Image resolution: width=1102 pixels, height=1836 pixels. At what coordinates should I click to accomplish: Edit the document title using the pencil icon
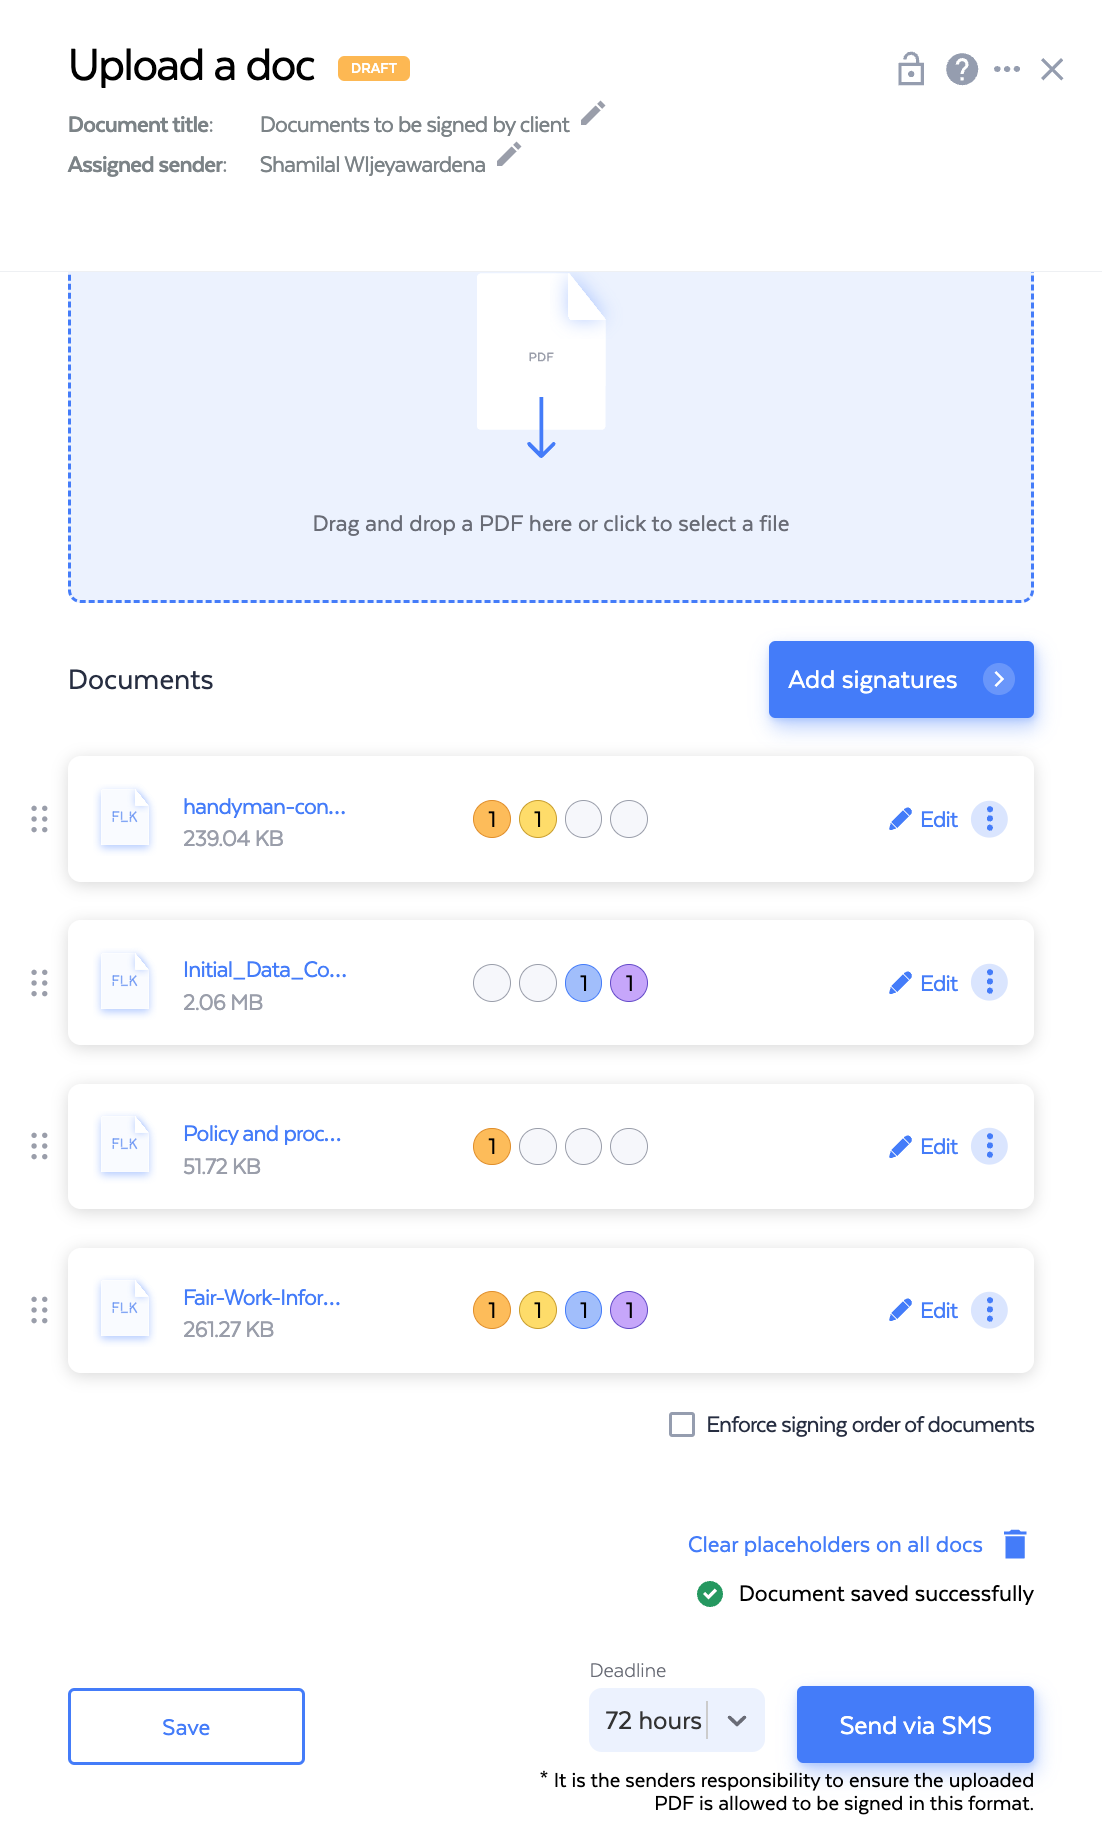593,116
